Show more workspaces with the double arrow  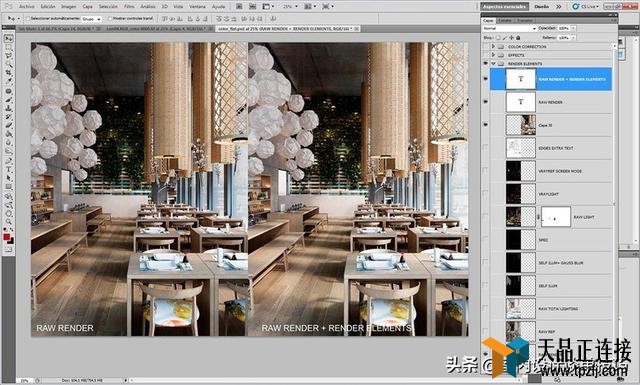(x=558, y=7)
